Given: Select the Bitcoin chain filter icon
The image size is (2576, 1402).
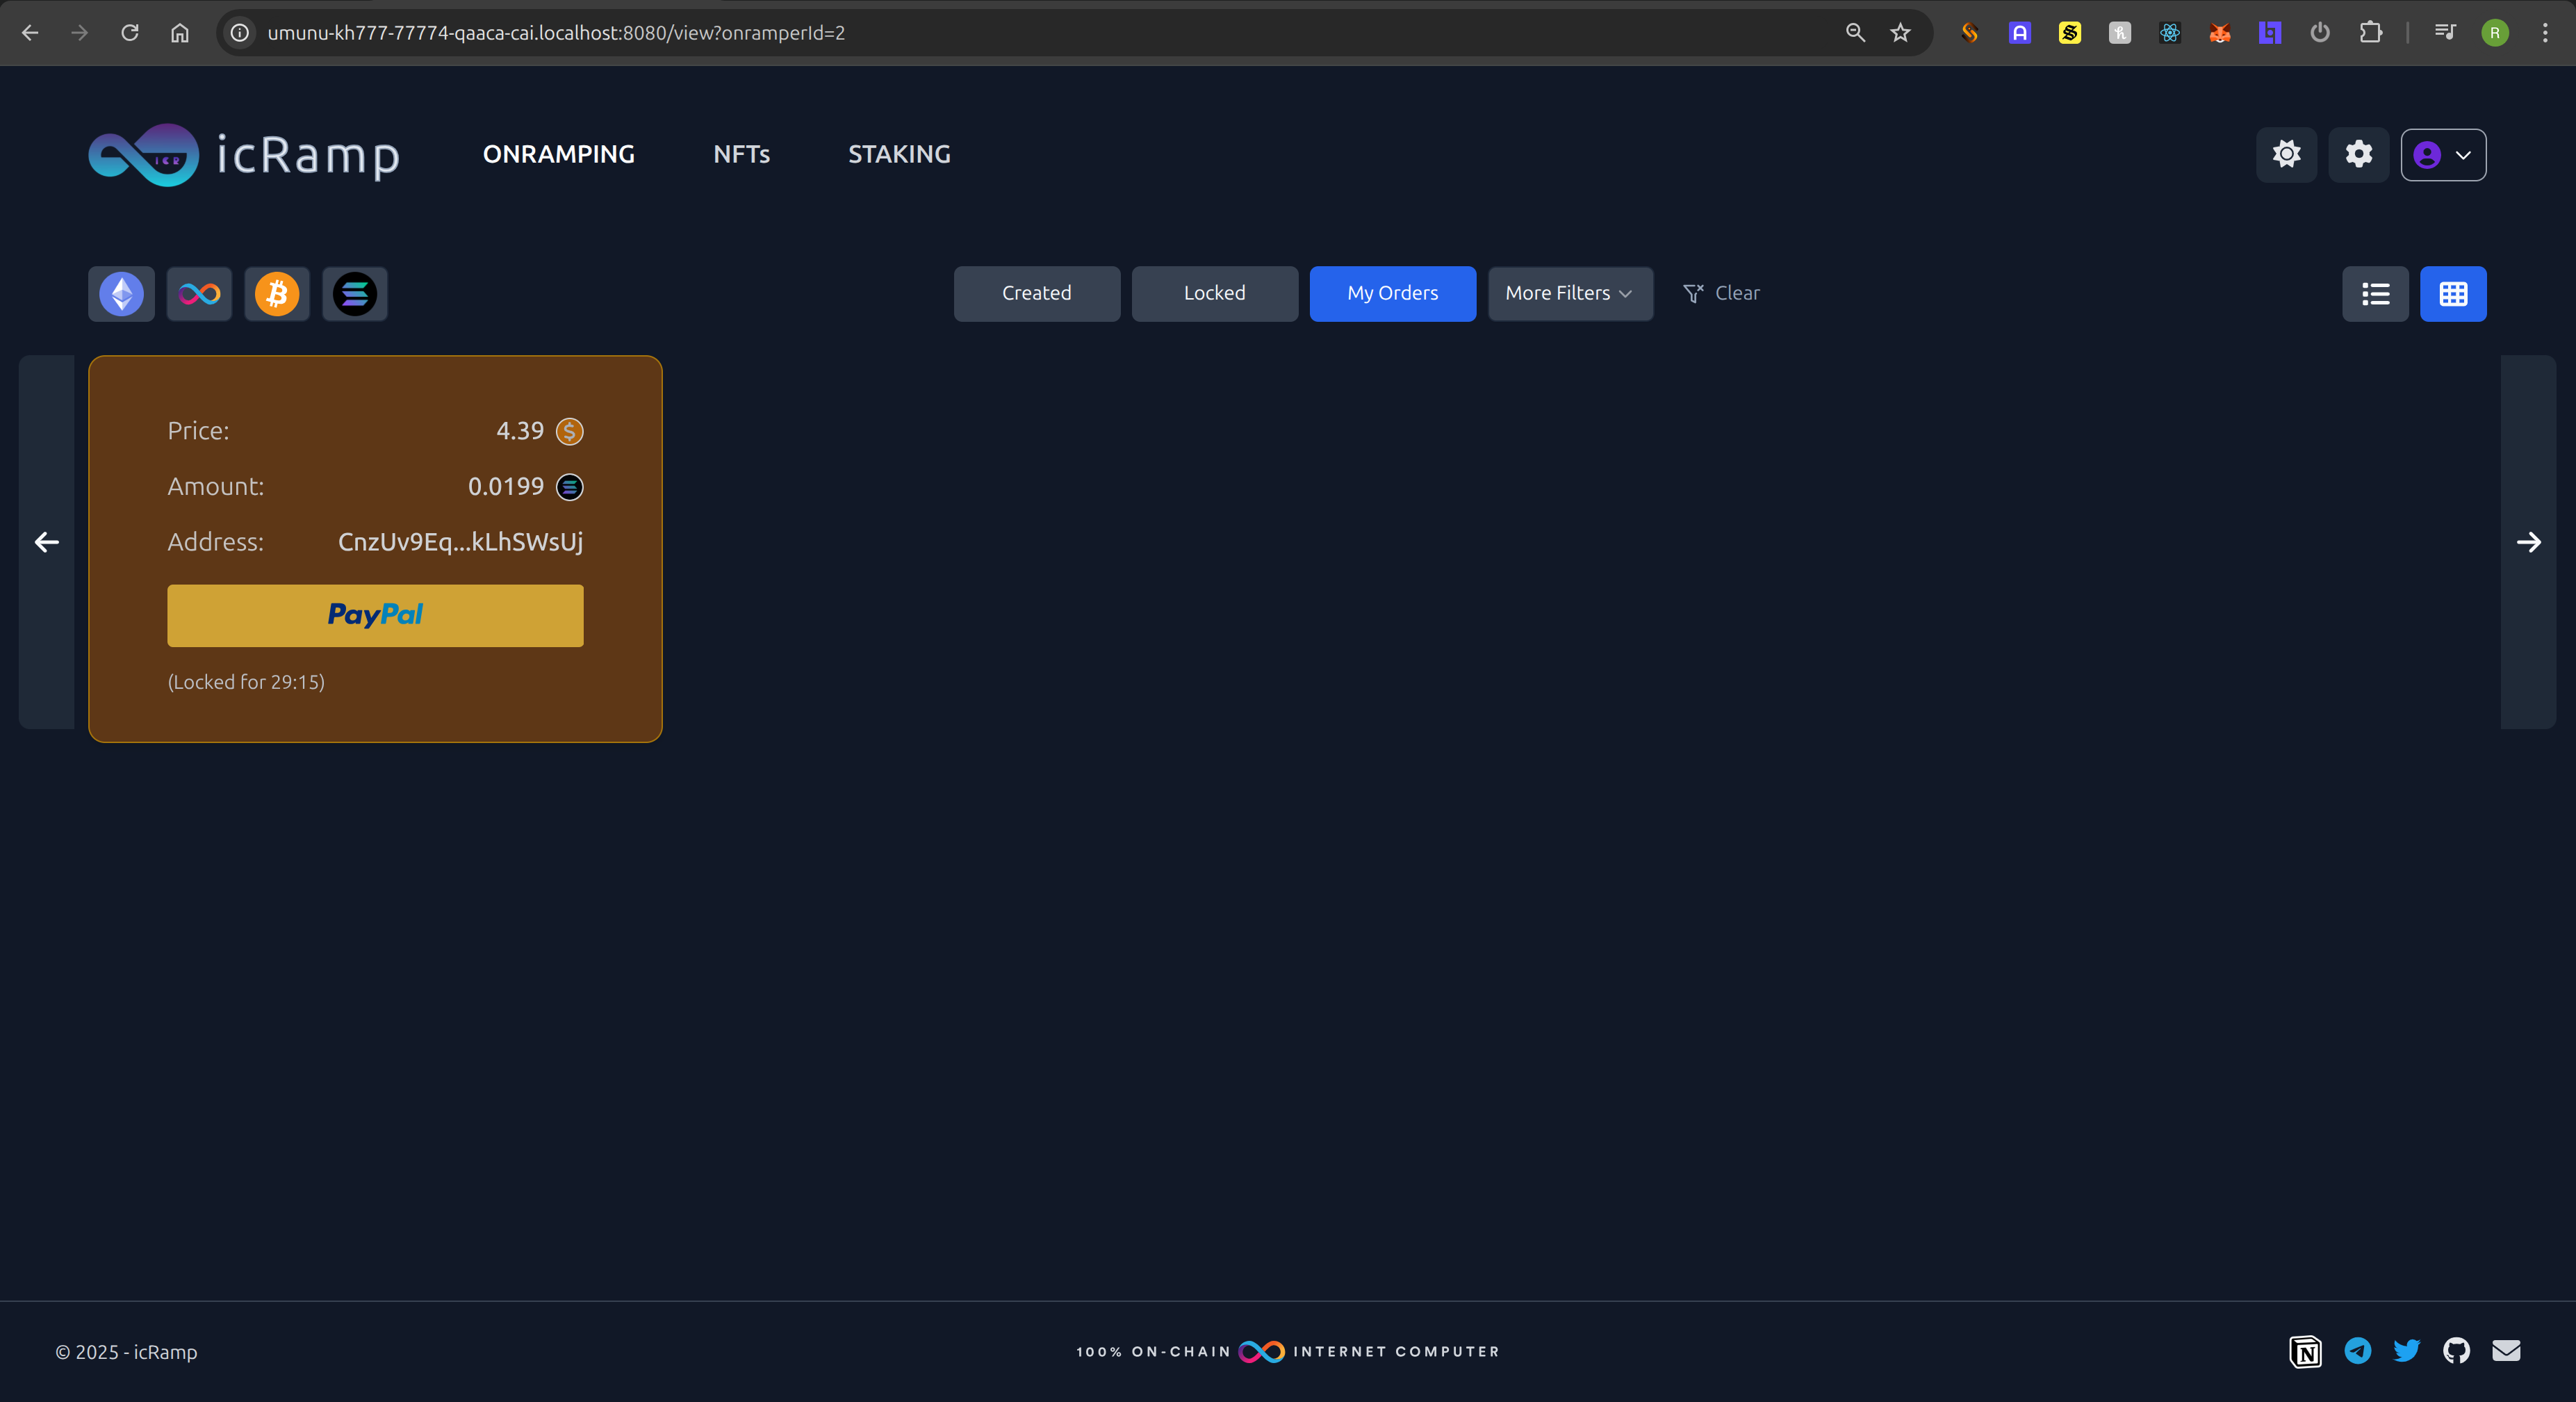Looking at the screenshot, I should pyautogui.click(x=277, y=294).
